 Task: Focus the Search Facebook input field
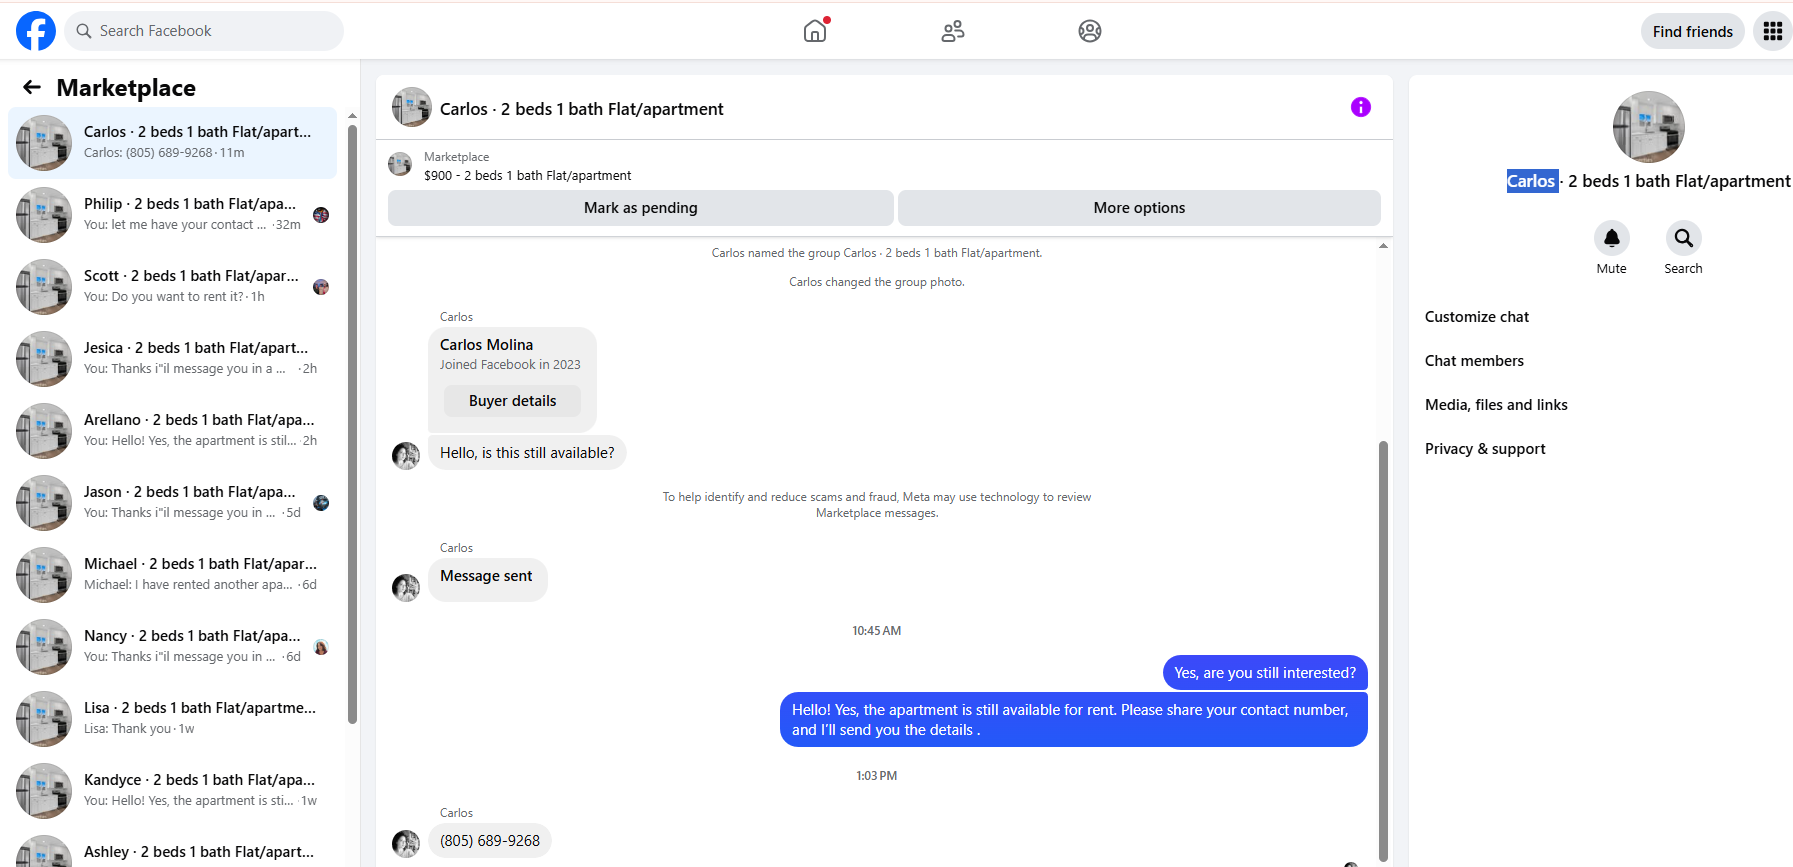pyautogui.click(x=204, y=31)
